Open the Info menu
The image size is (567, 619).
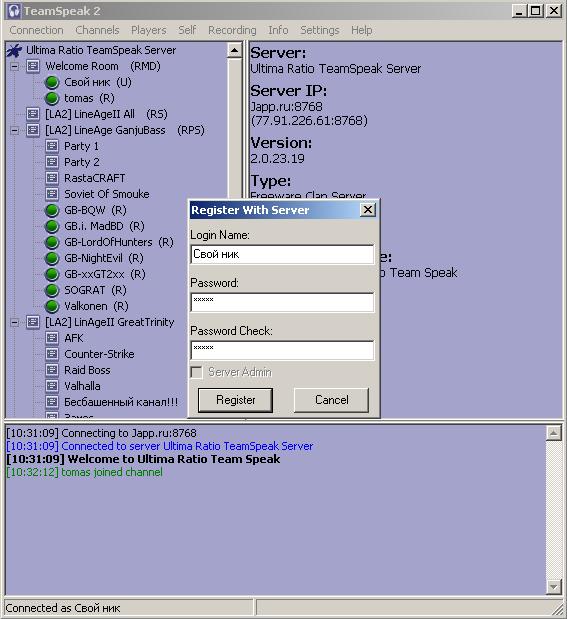pos(278,30)
